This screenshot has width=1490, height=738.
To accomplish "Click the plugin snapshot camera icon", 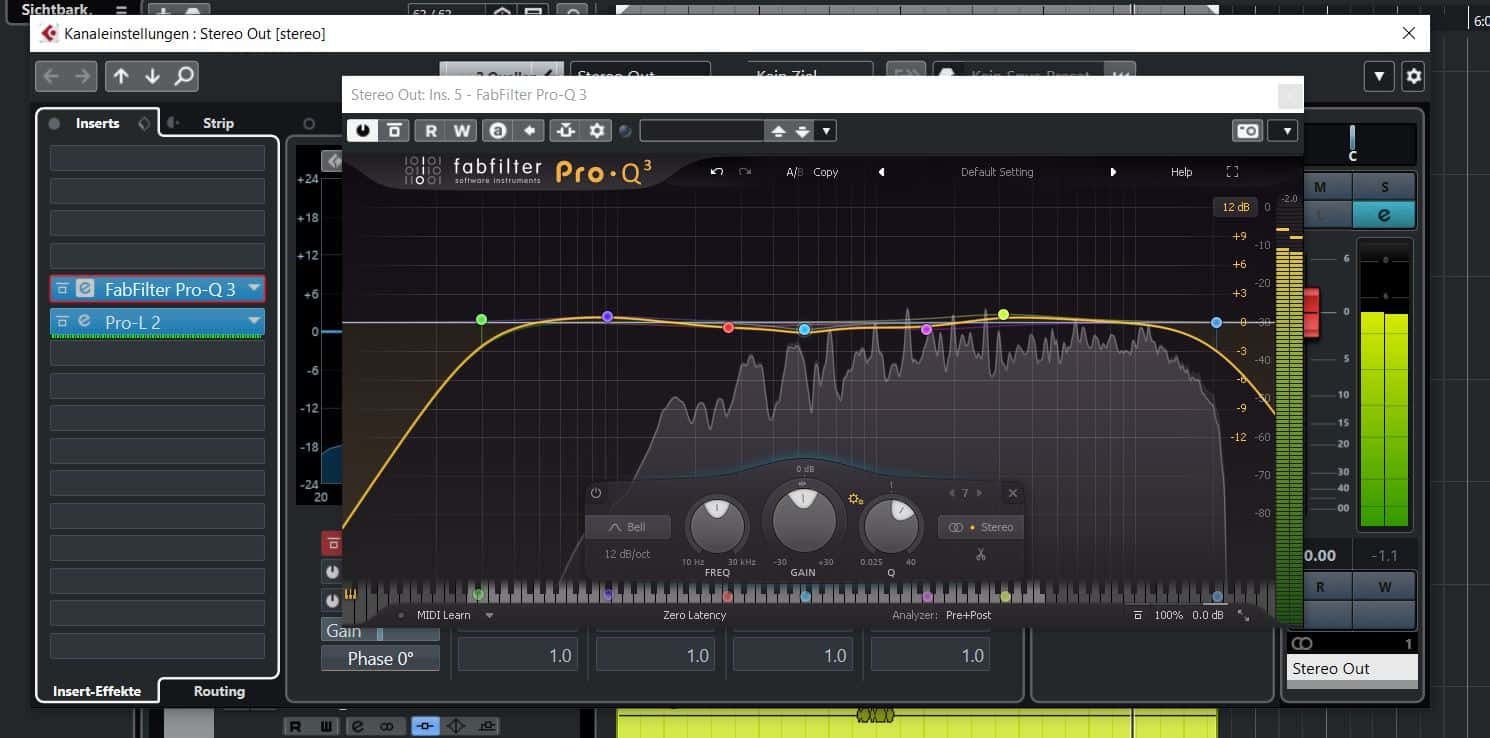I will (x=1247, y=130).
